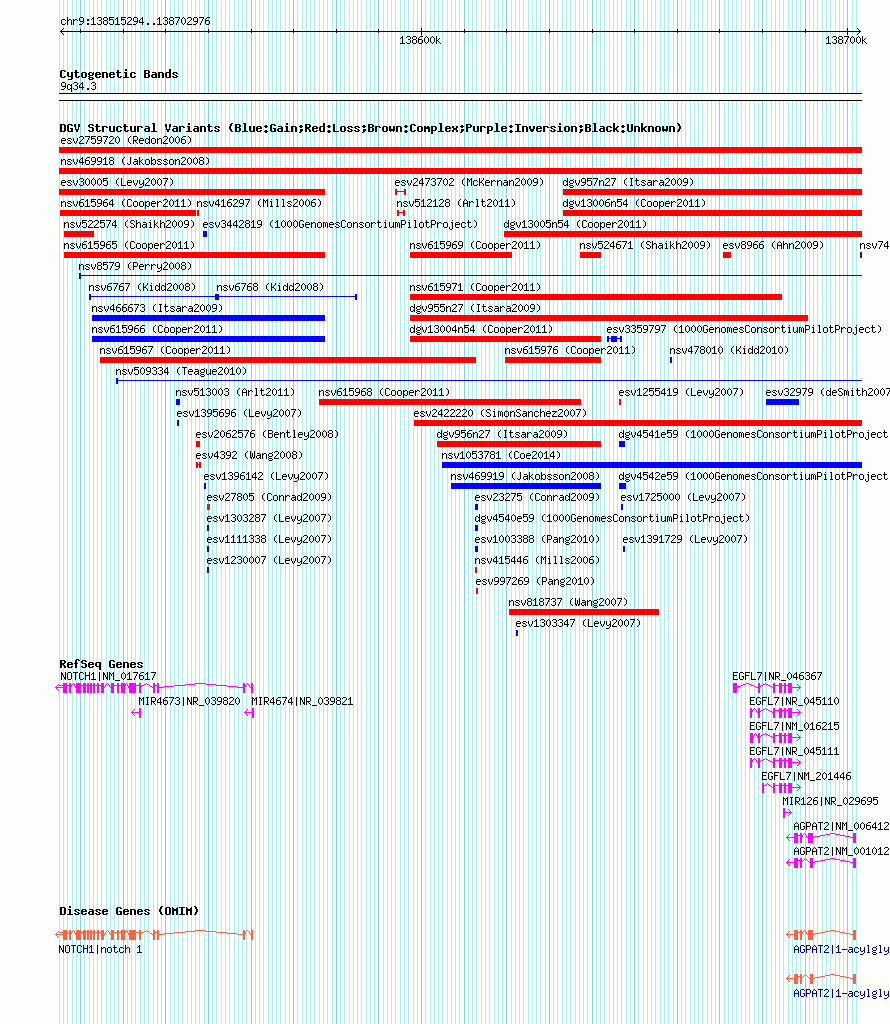The image size is (890, 1024).
Task: Select esv2062576 (Bentley2008) variant
Action: coord(267,433)
